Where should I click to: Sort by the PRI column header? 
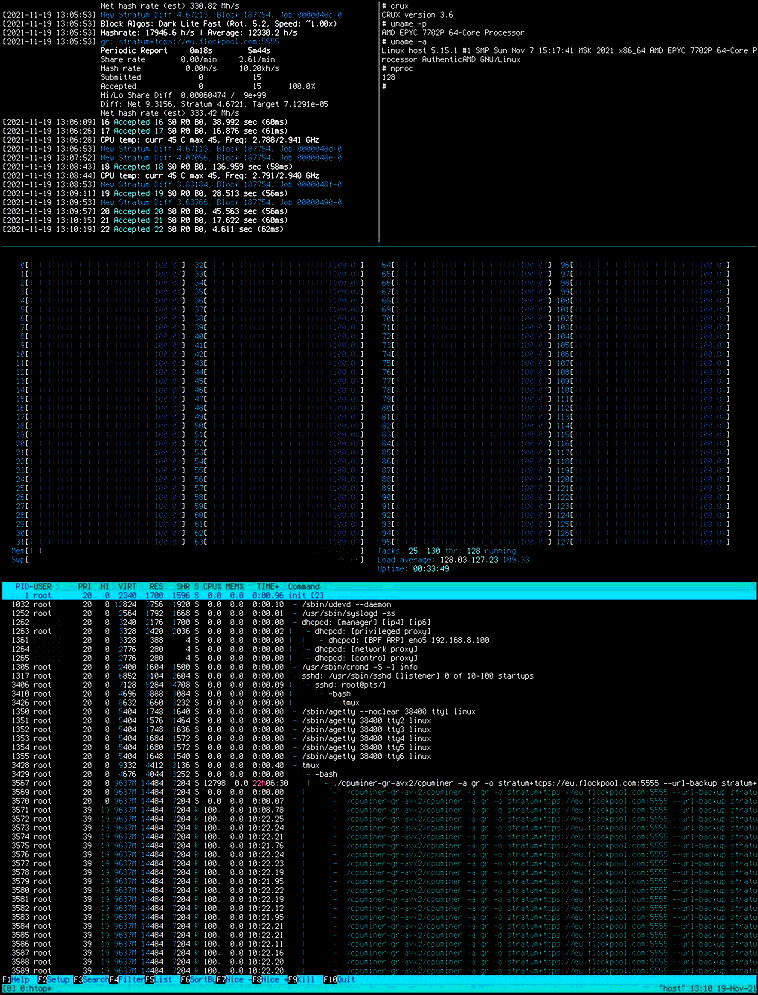(x=84, y=586)
